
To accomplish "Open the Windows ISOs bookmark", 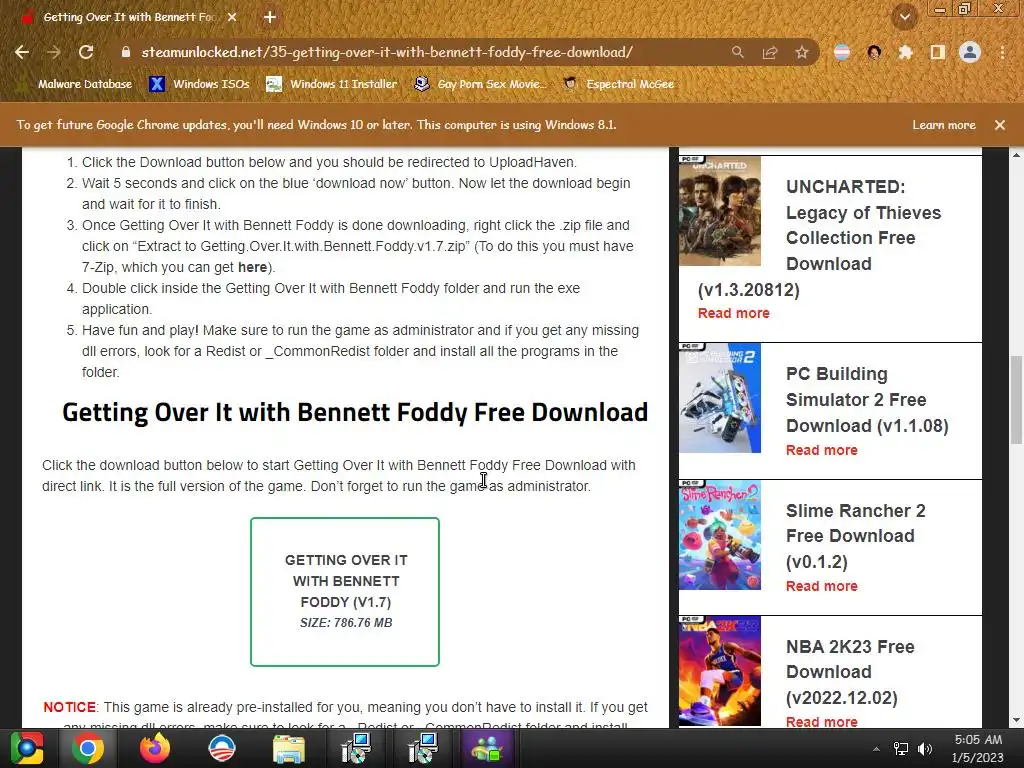I will (x=199, y=84).
